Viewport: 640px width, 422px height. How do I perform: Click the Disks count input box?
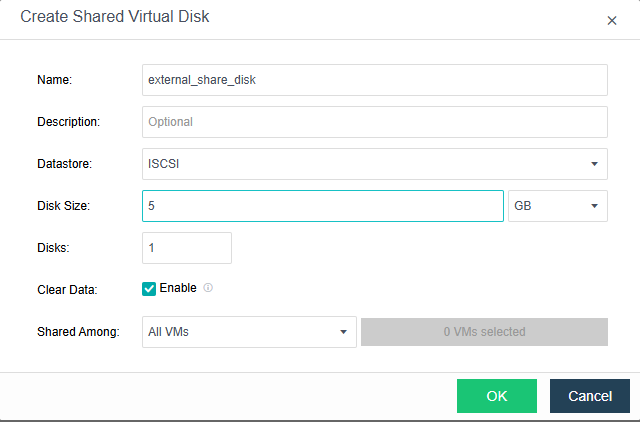(x=187, y=248)
